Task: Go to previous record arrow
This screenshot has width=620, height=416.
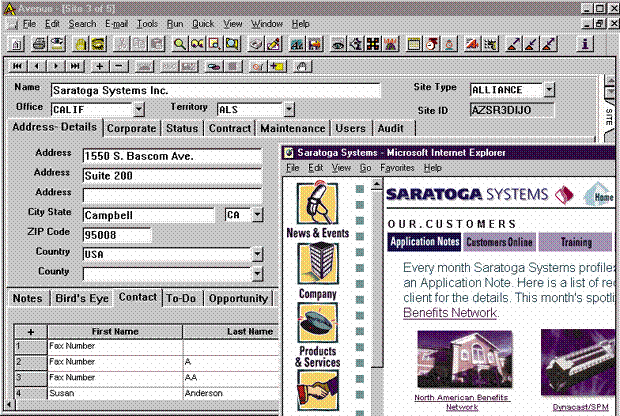Action: point(36,66)
